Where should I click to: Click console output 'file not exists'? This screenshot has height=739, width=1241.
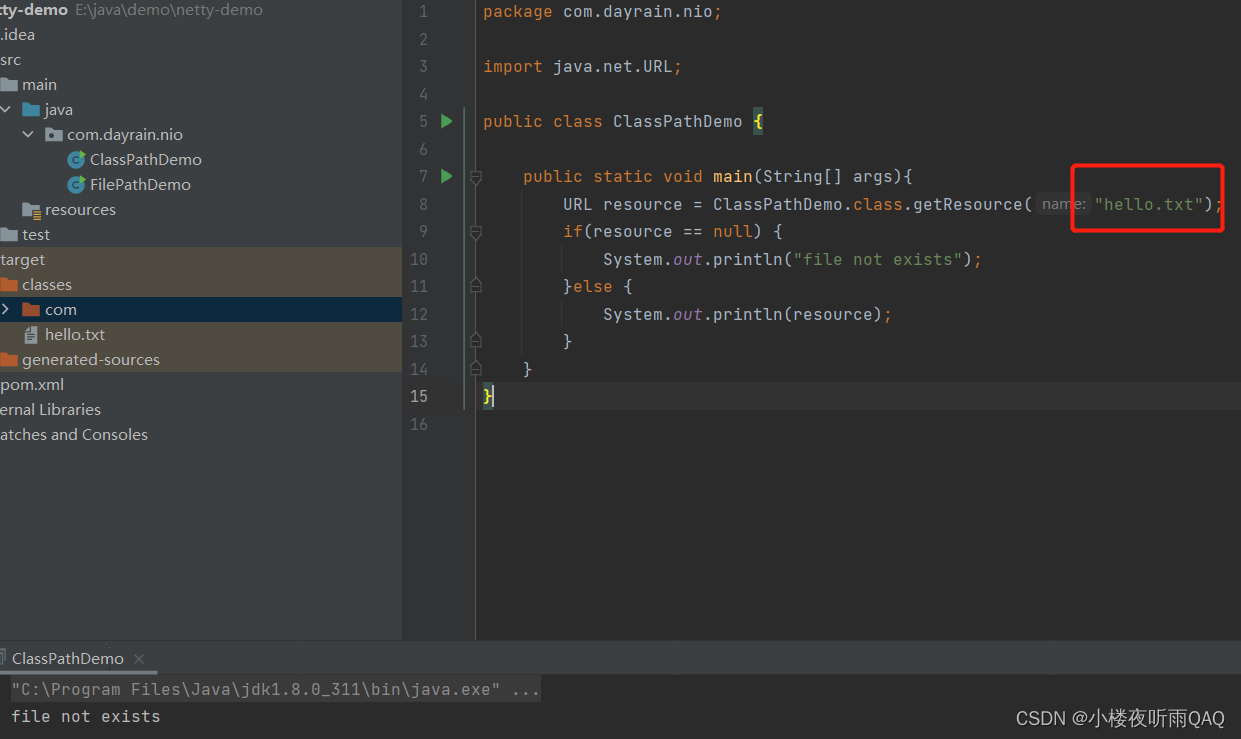click(x=86, y=717)
